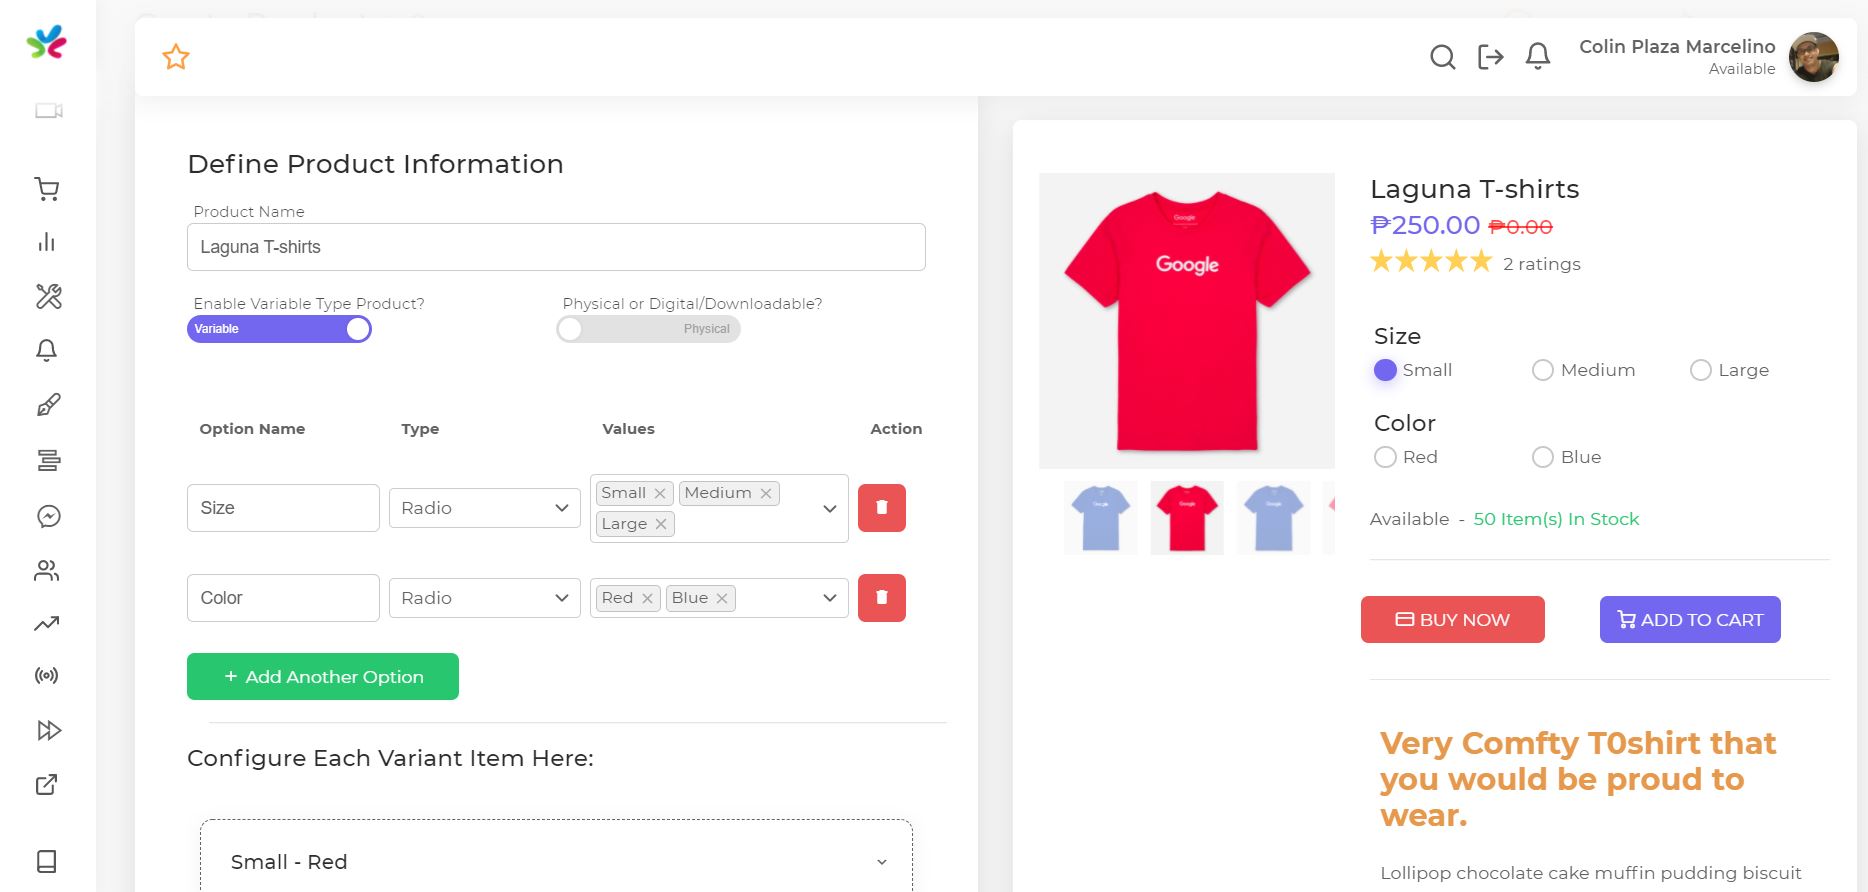The width and height of the screenshot is (1868, 892).
Task: Toggle the Physical or Digital switch
Action: coord(648,329)
